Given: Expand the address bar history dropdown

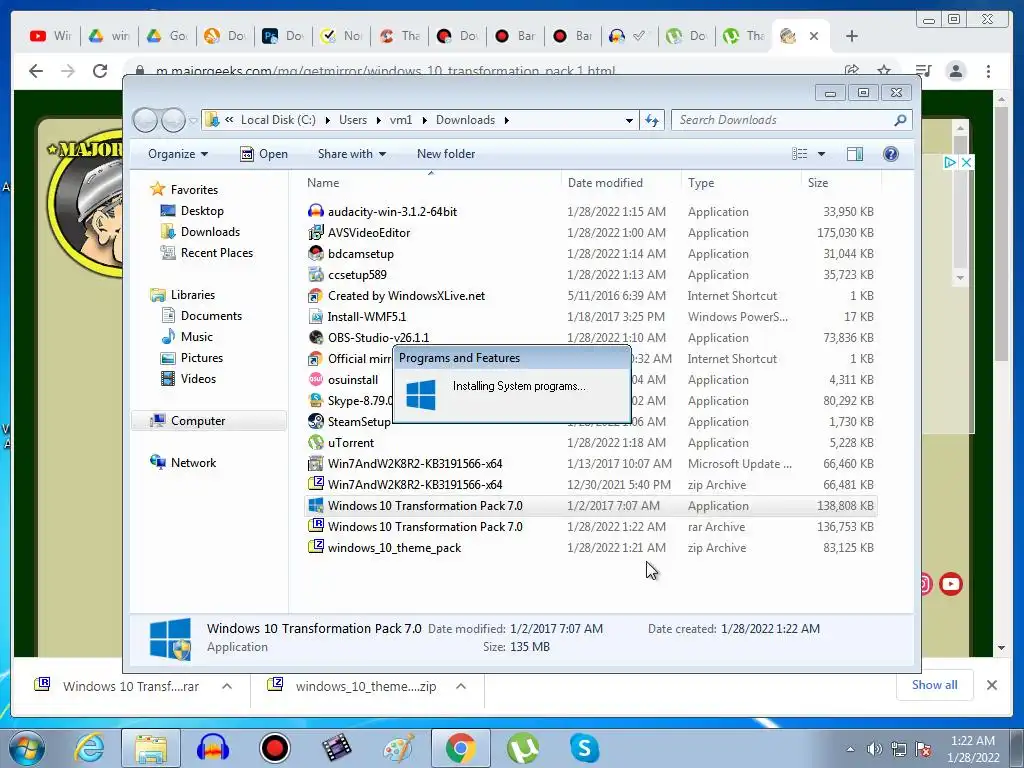Looking at the screenshot, I should point(629,120).
